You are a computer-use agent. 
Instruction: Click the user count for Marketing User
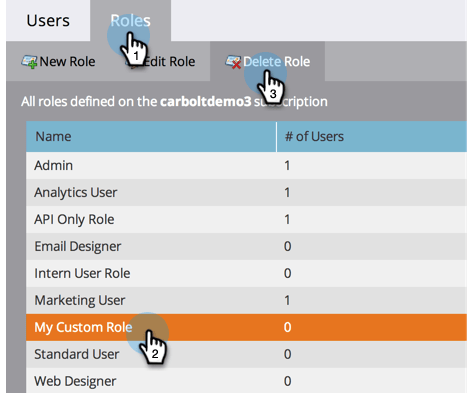point(287,301)
